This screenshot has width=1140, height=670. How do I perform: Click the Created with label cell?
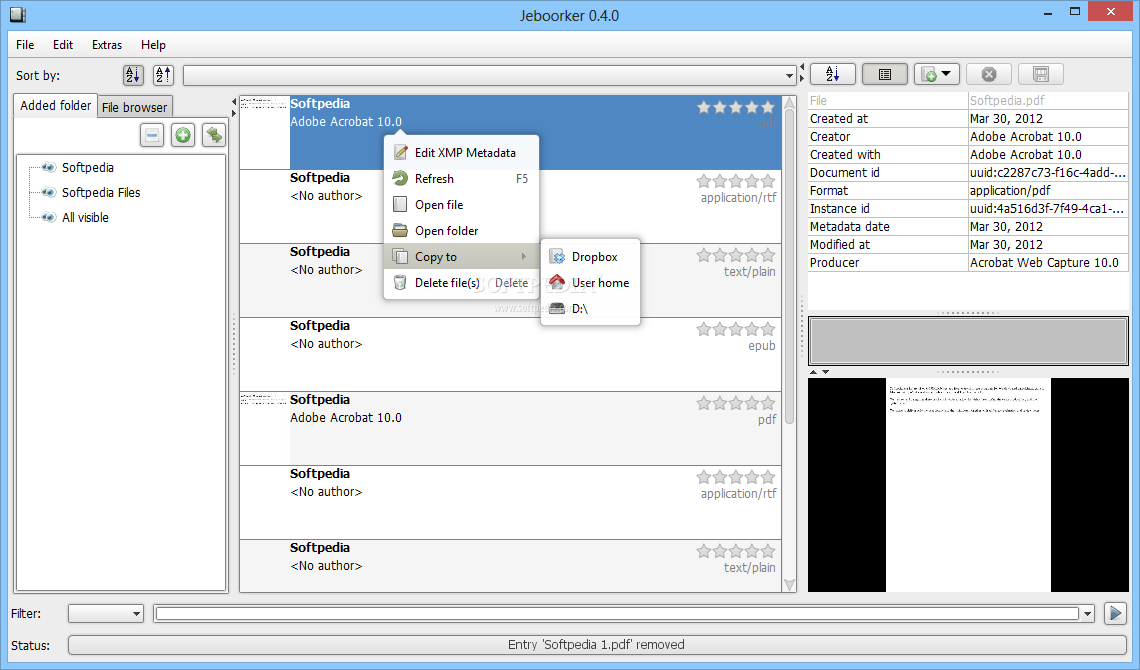[888, 154]
